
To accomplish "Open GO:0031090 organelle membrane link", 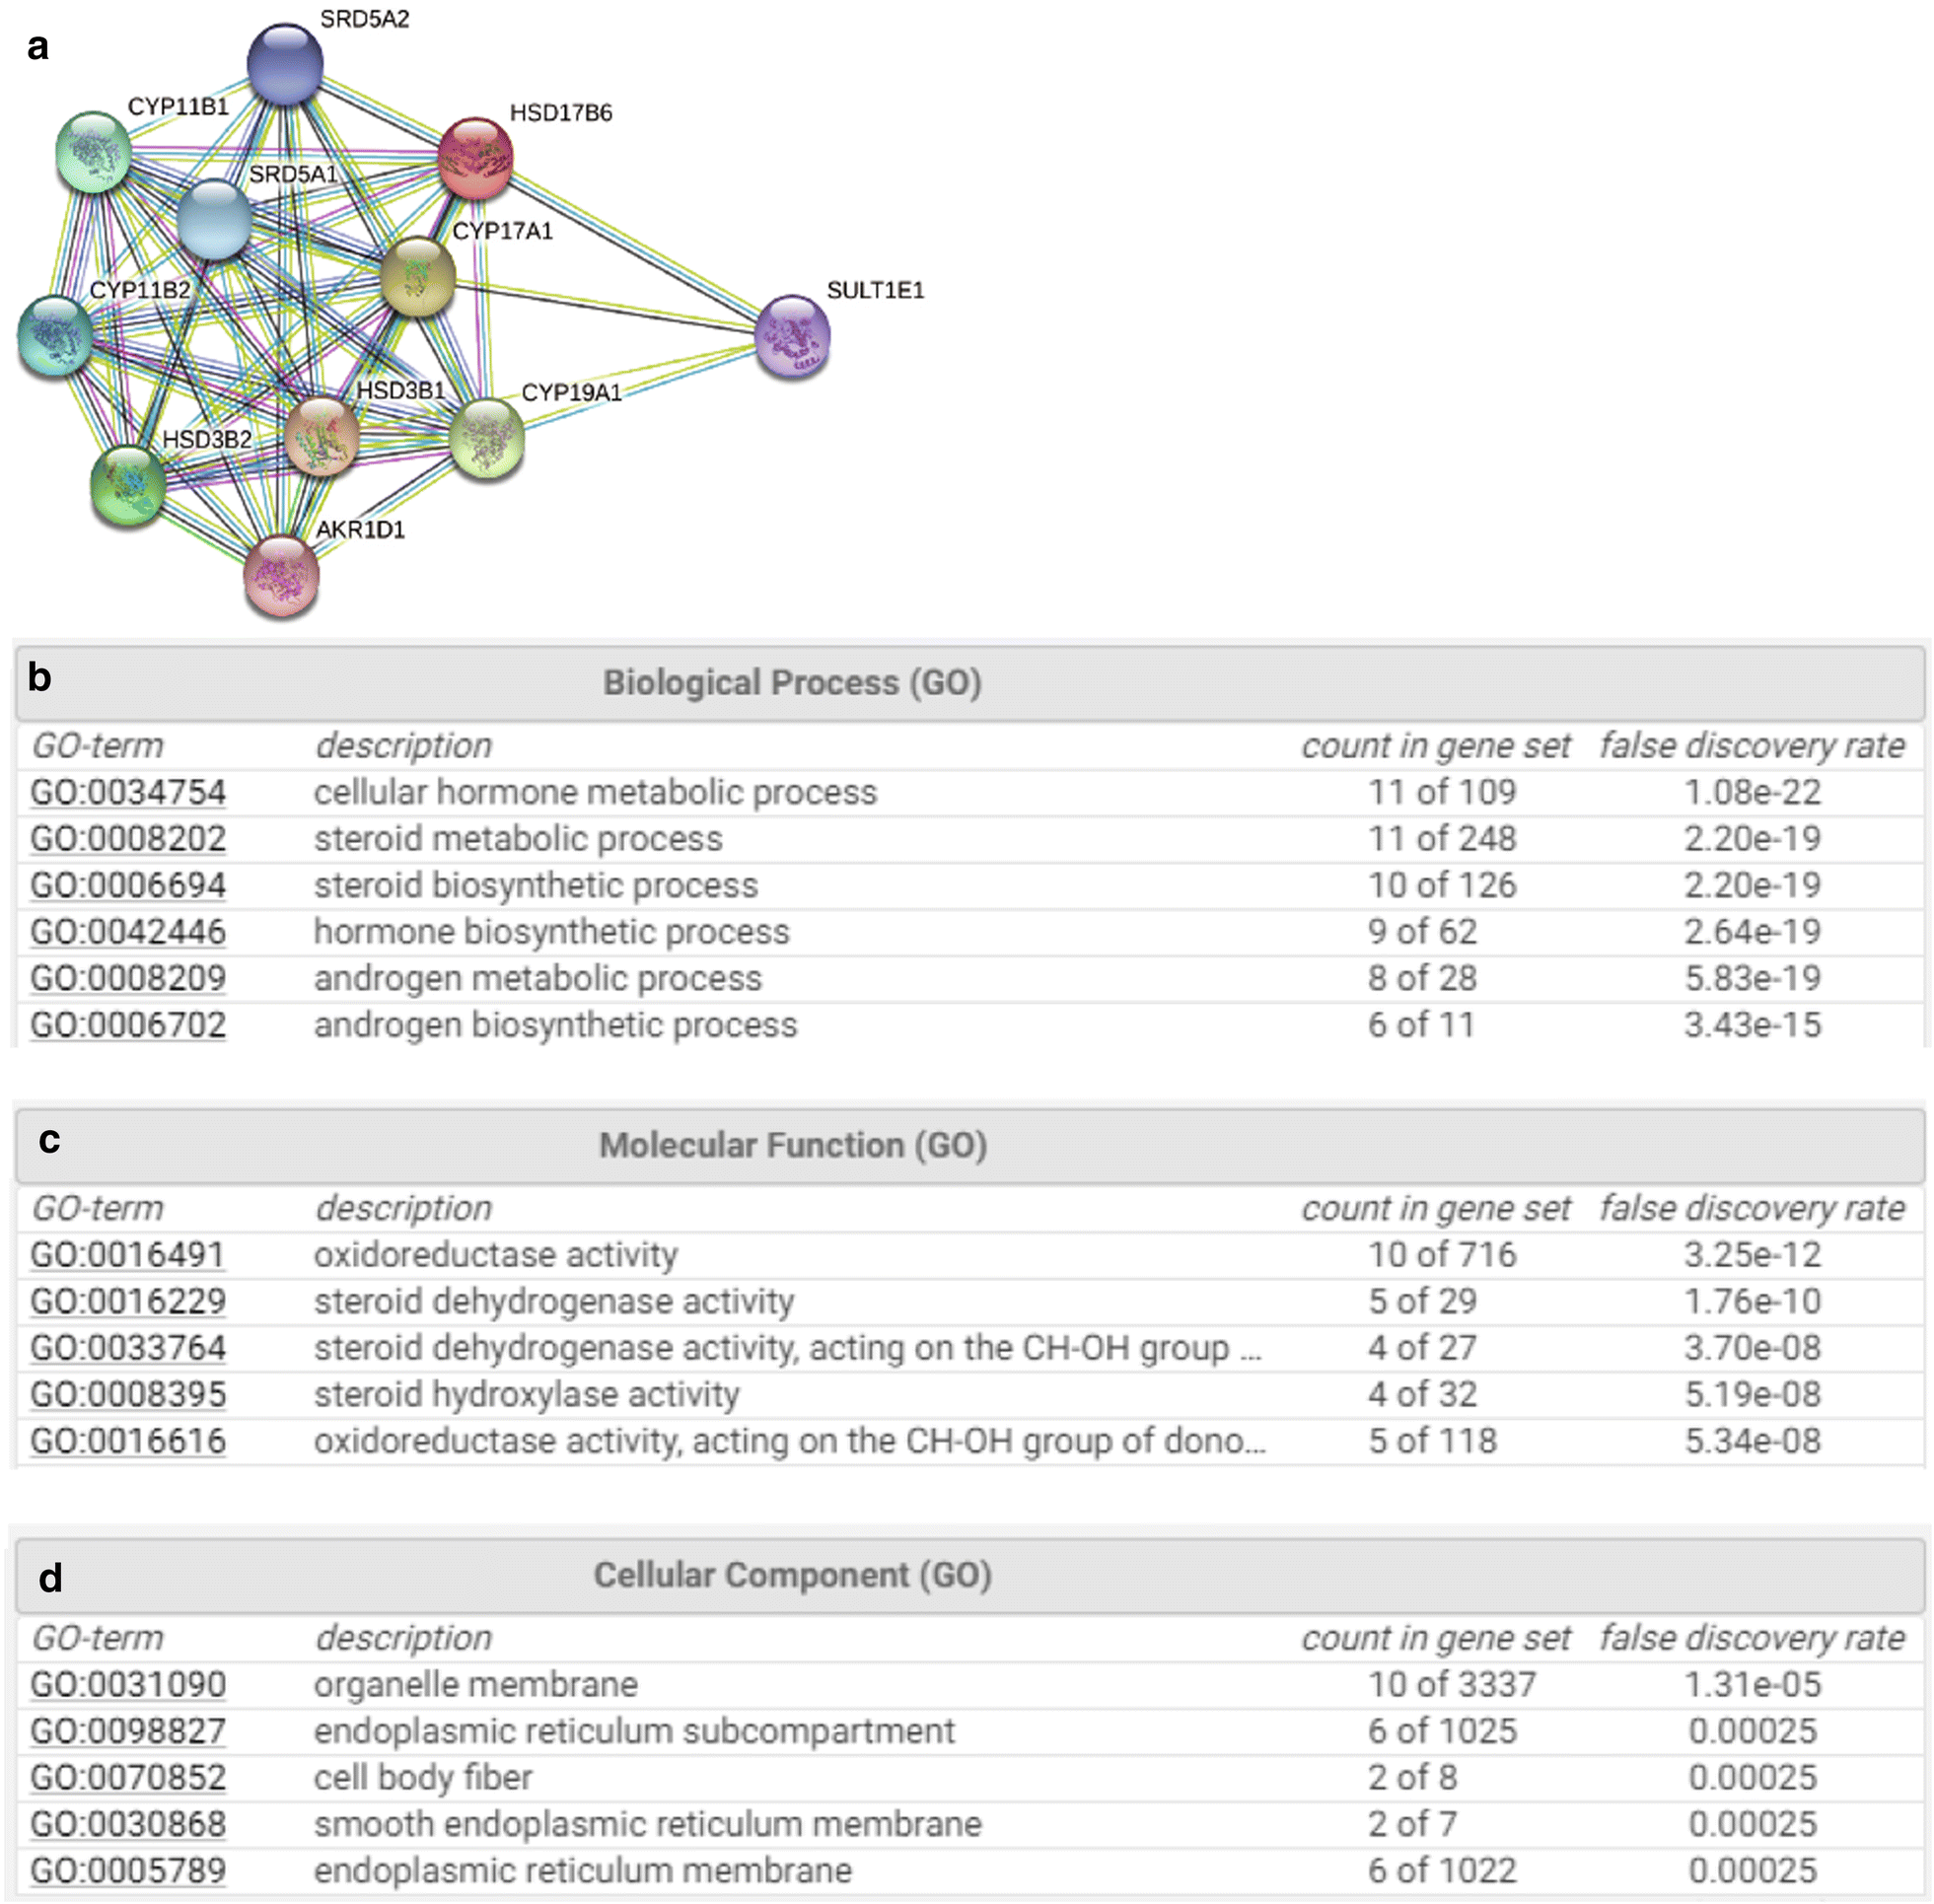I will [128, 1685].
